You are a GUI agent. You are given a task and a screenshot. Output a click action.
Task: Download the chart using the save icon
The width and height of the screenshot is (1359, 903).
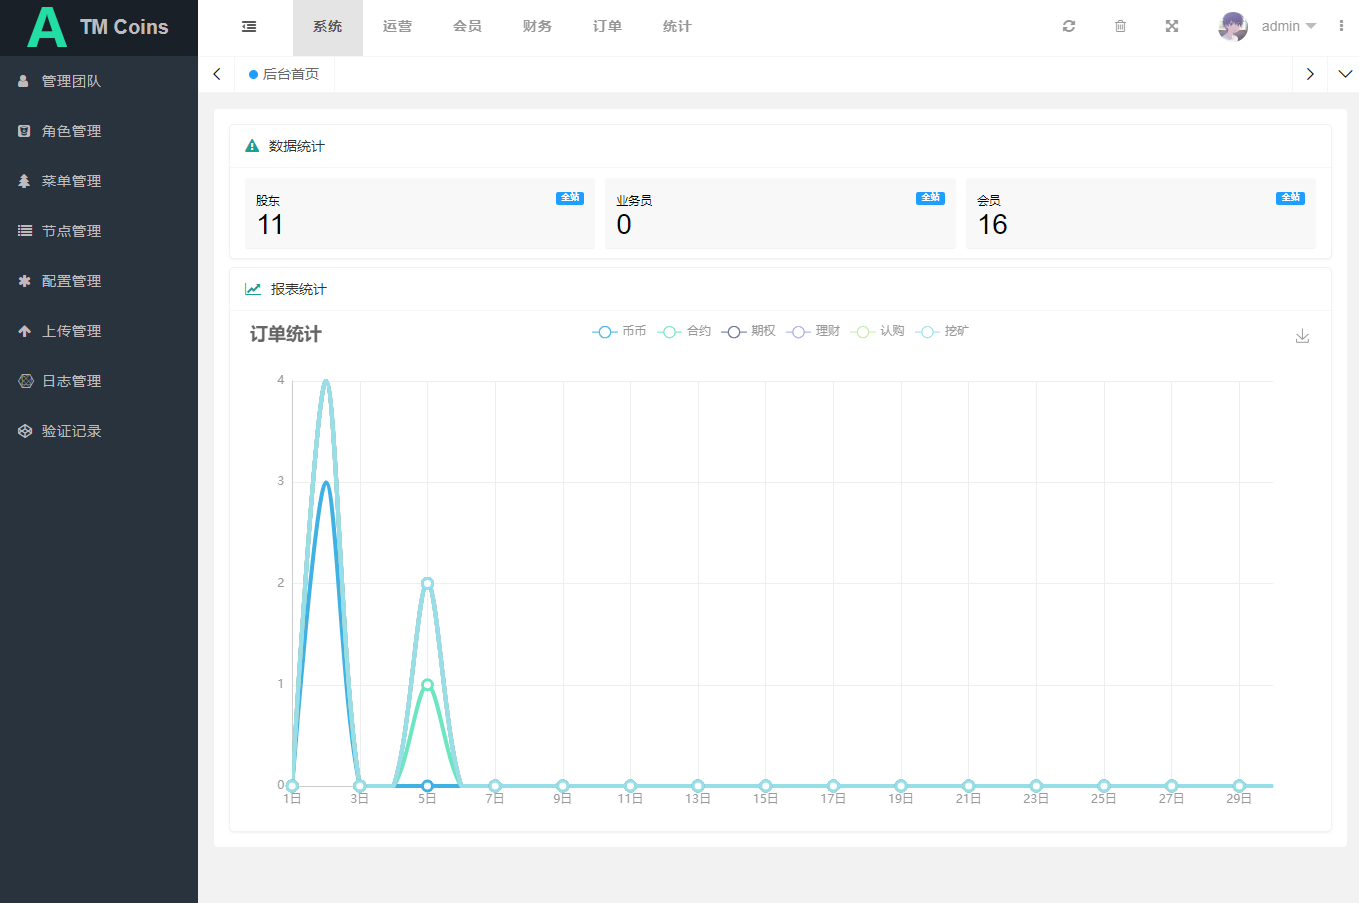1302,336
